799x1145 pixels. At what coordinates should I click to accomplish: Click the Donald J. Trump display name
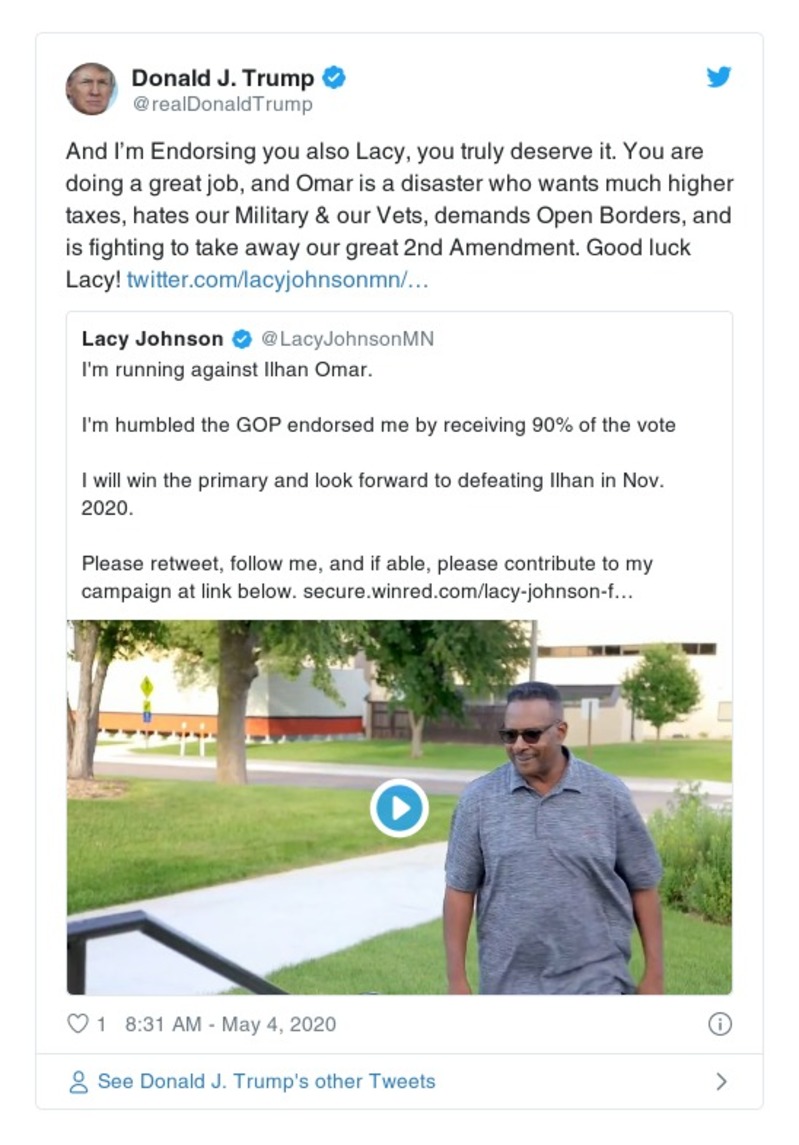point(222,77)
